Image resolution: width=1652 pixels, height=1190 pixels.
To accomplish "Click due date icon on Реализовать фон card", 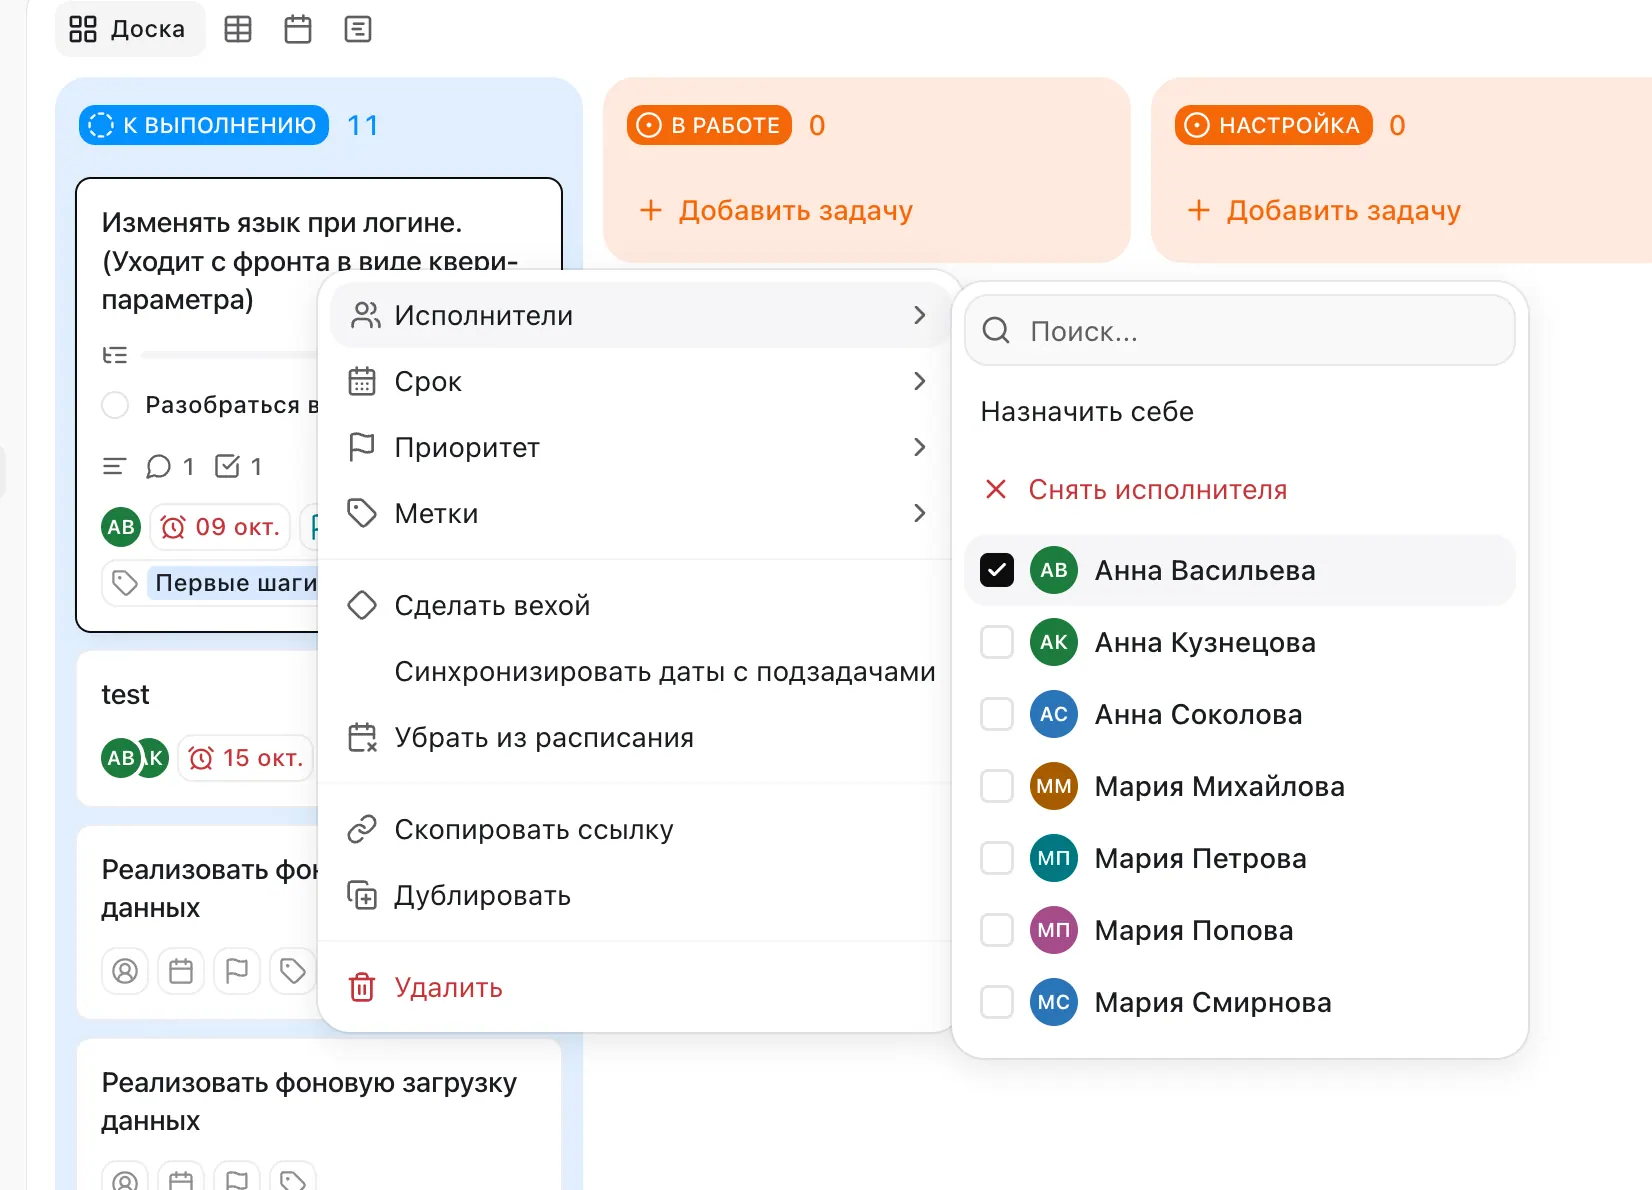I will pyautogui.click(x=181, y=971).
